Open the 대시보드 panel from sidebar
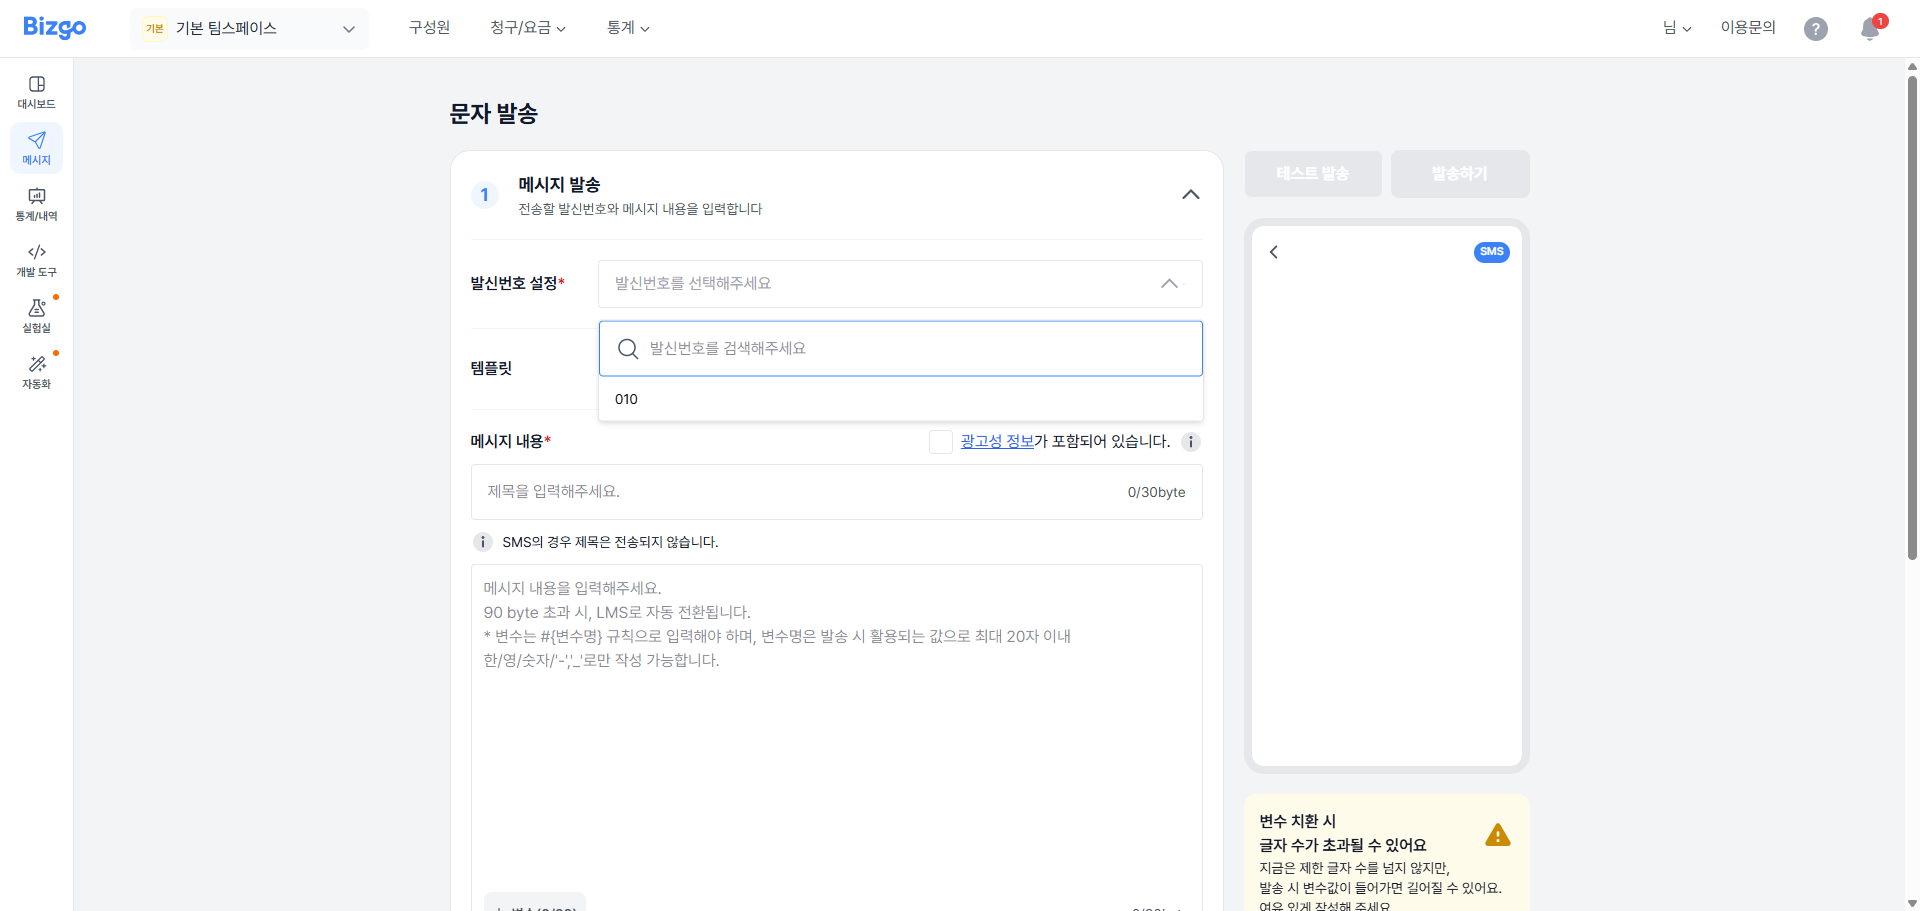This screenshot has width=1920, height=911. coord(36,90)
